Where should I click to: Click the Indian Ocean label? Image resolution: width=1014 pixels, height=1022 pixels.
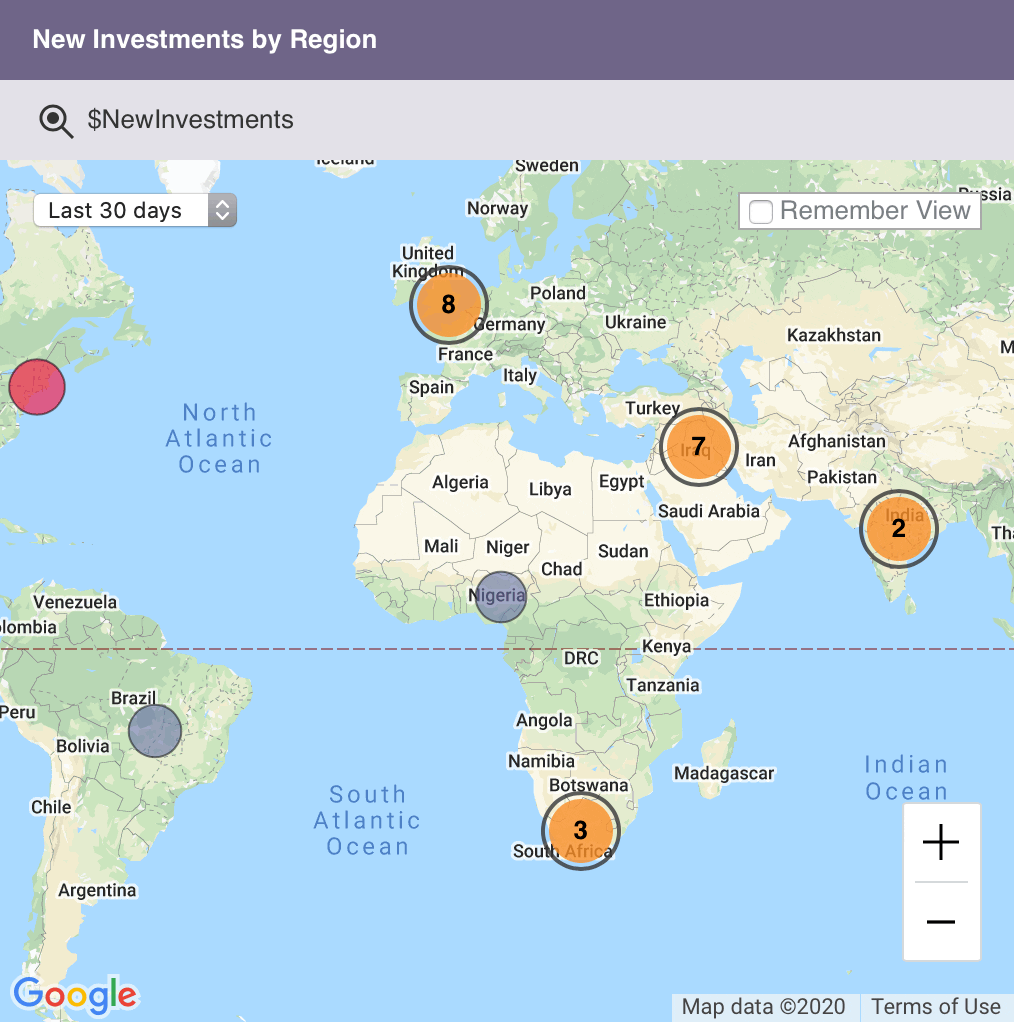pyautogui.click(x=906, y=778)
